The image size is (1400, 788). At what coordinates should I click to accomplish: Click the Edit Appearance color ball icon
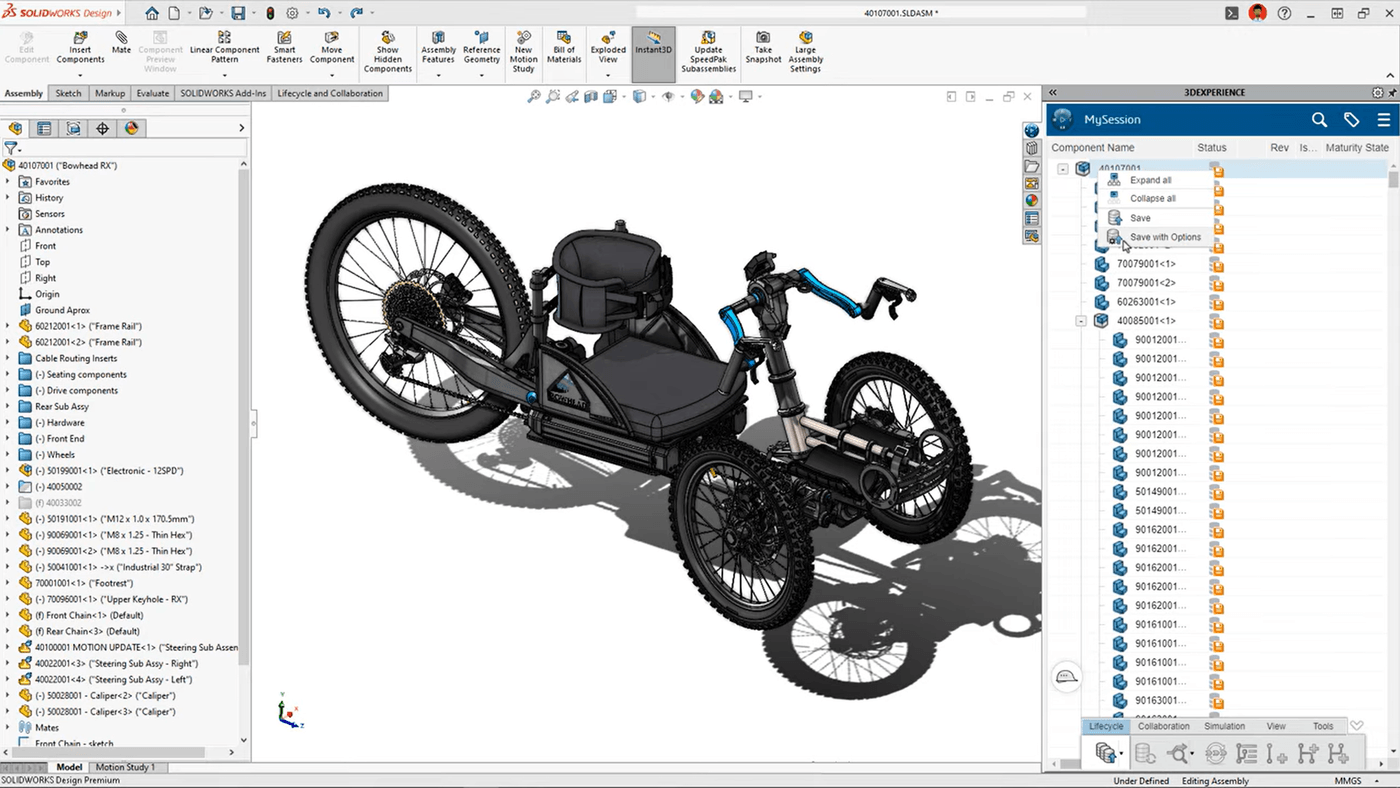[x=697, y=96]
